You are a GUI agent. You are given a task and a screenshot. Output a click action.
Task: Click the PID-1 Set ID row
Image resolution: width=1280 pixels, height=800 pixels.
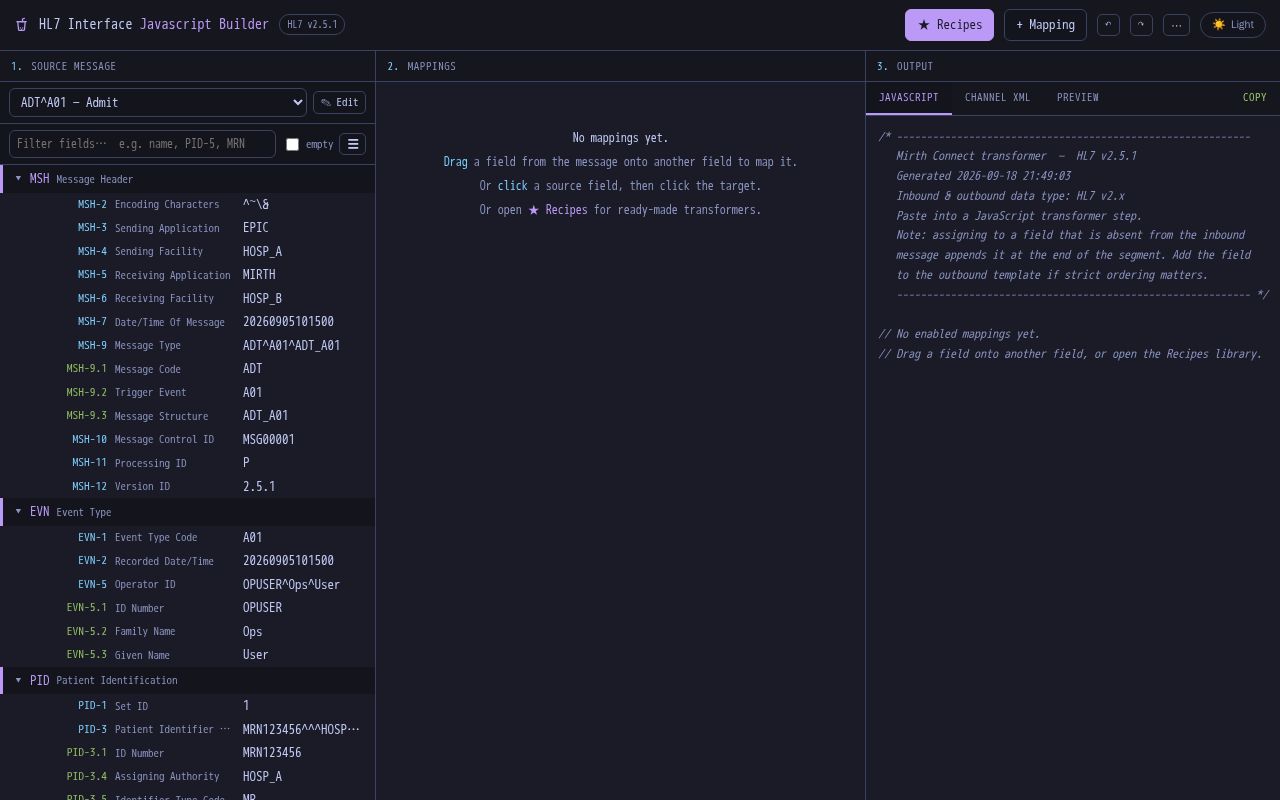point(187,706)
